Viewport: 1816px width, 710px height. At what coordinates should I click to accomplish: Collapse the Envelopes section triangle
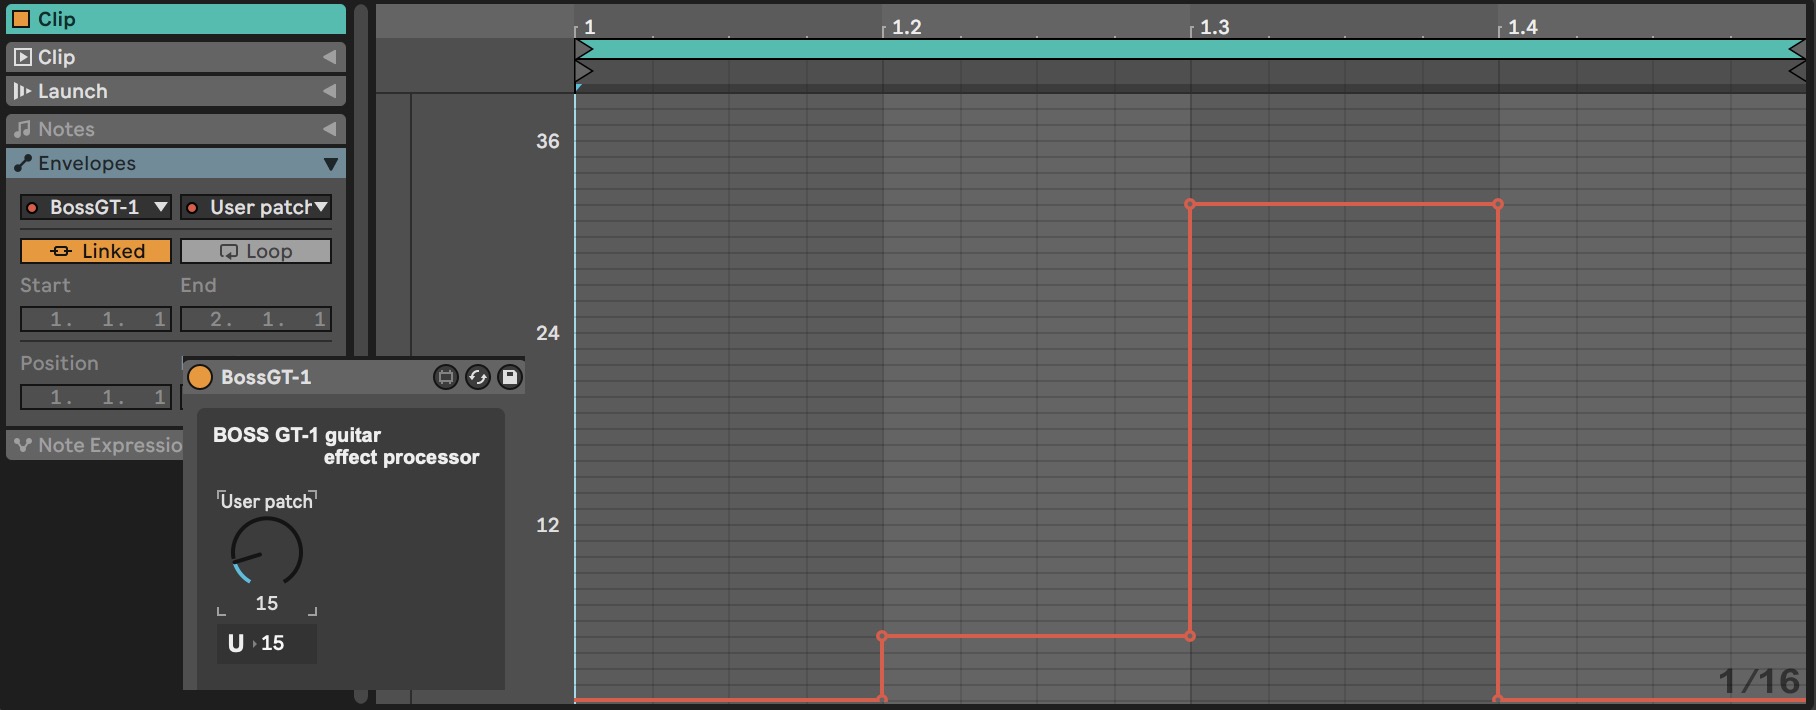(x=330, y=164)
